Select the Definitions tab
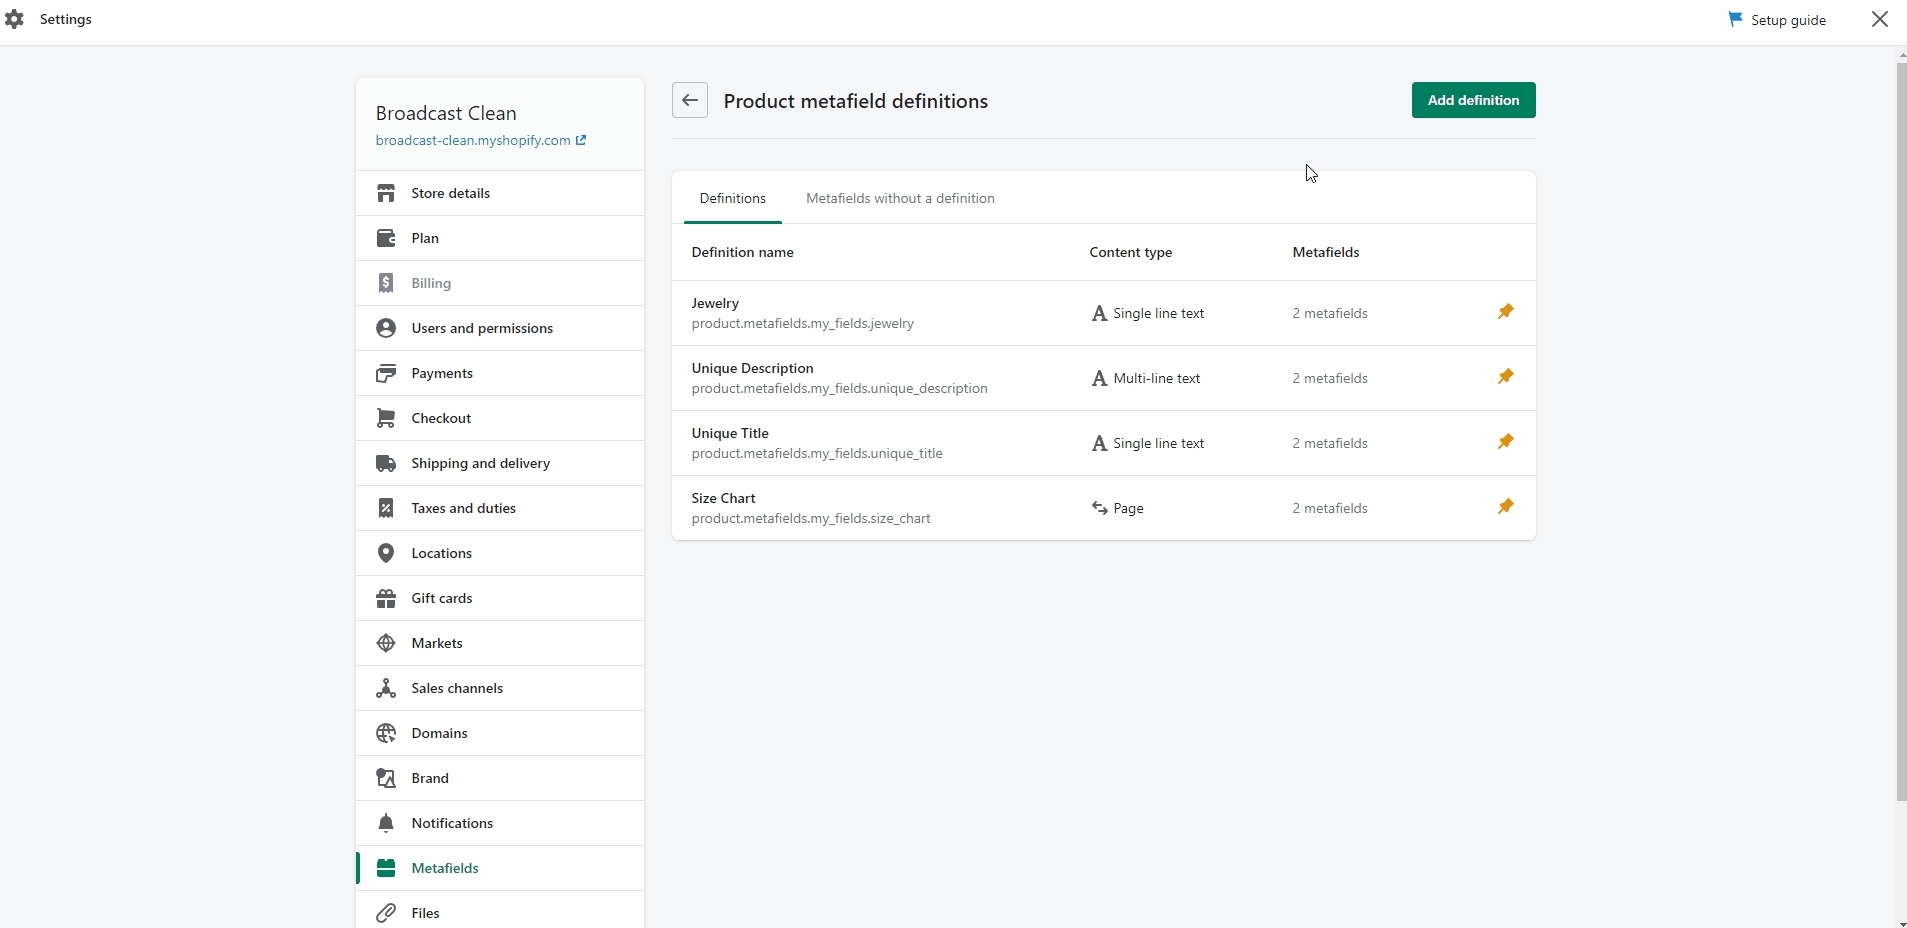 (732, 198)
